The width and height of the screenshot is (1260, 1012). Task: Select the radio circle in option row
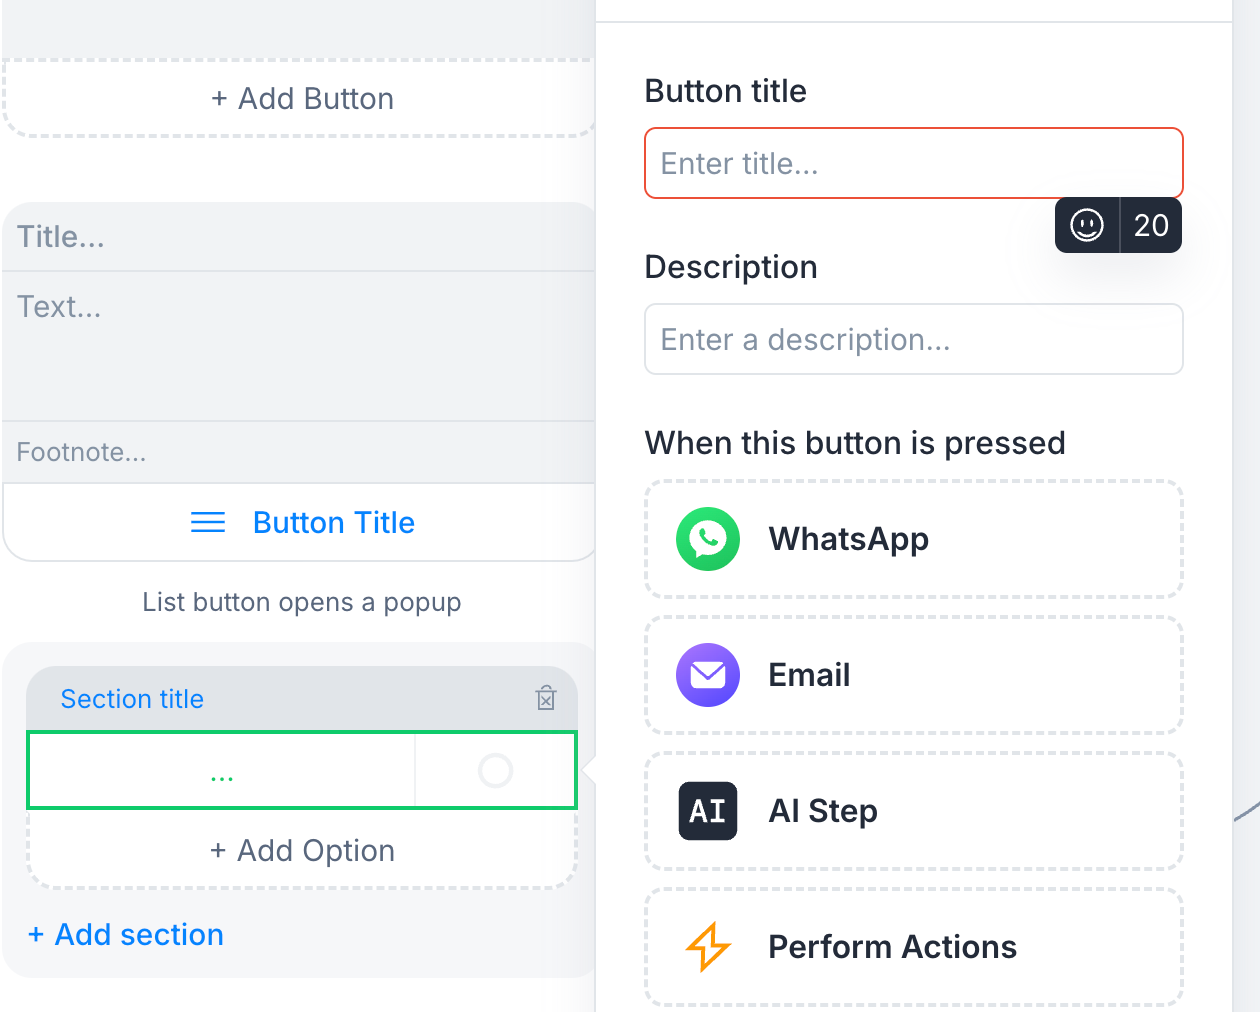pos(496,771)
